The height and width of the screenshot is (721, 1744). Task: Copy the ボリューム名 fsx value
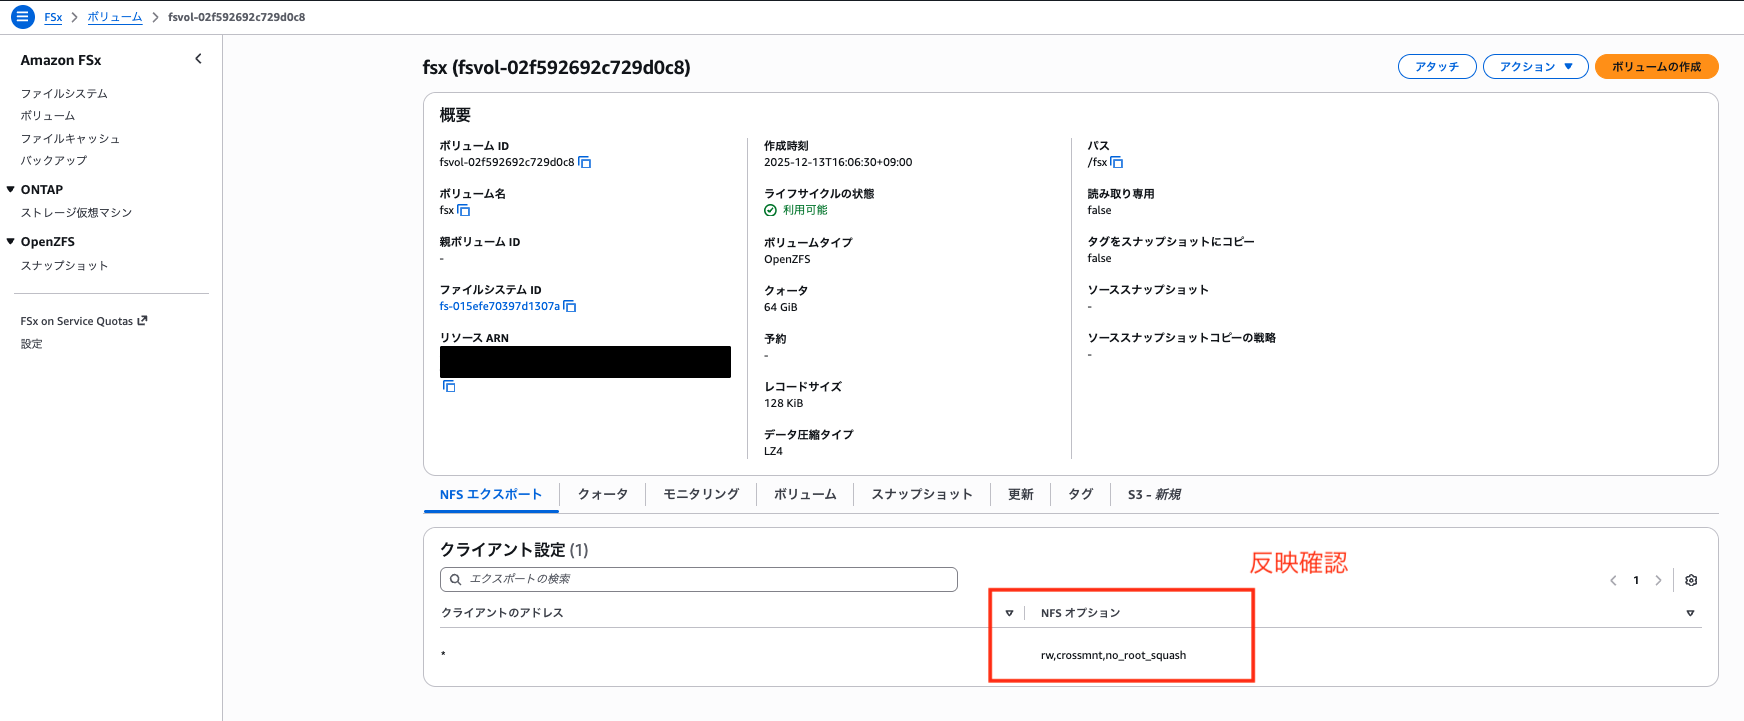[463, 210]
